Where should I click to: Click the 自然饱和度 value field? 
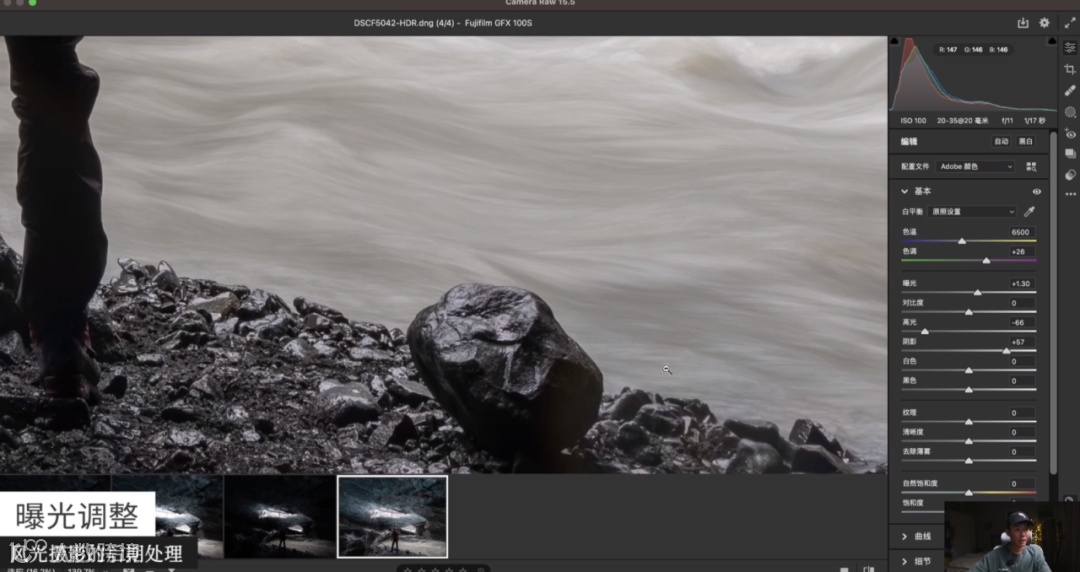click(1020, 484)
